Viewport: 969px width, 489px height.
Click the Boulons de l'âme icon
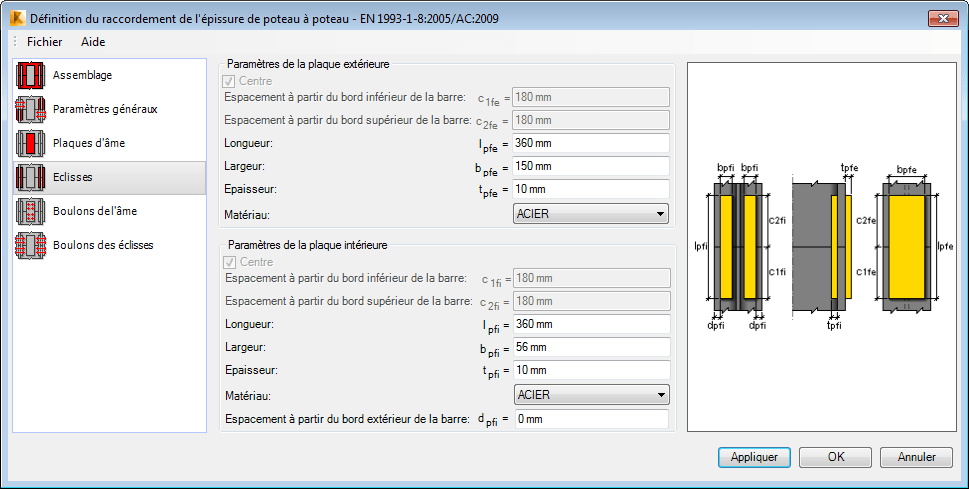[x=31, y=211]
